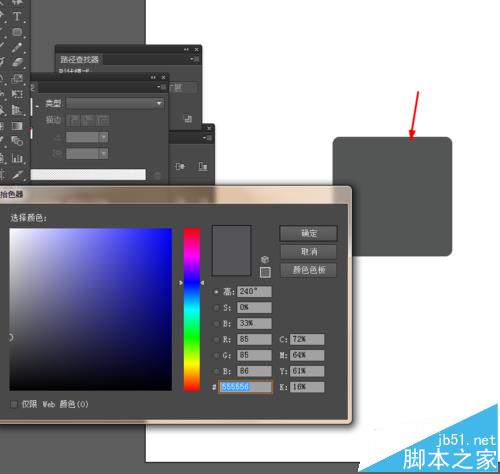Click the C field showing 72%
This screenshot has width=500, height=474.
click(x=307, y=339)
